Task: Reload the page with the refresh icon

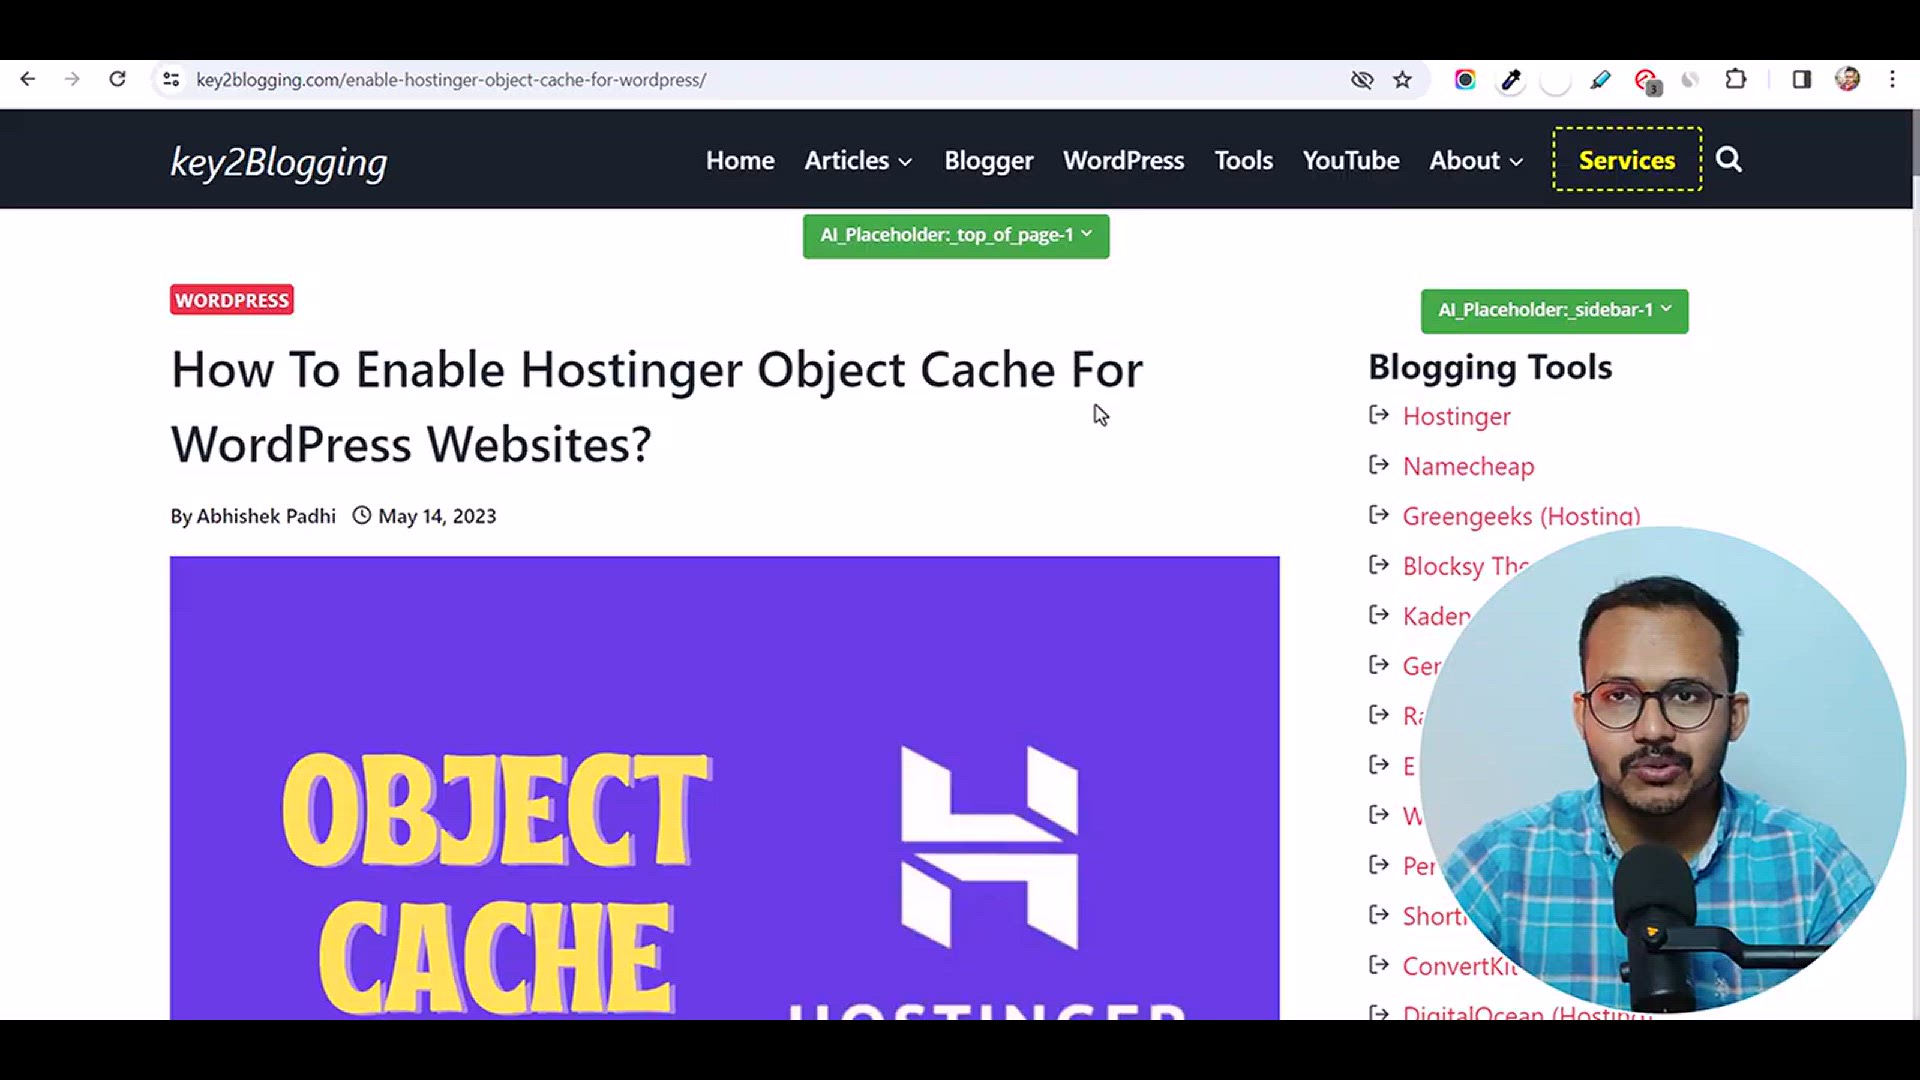Action: pos(117,79)
